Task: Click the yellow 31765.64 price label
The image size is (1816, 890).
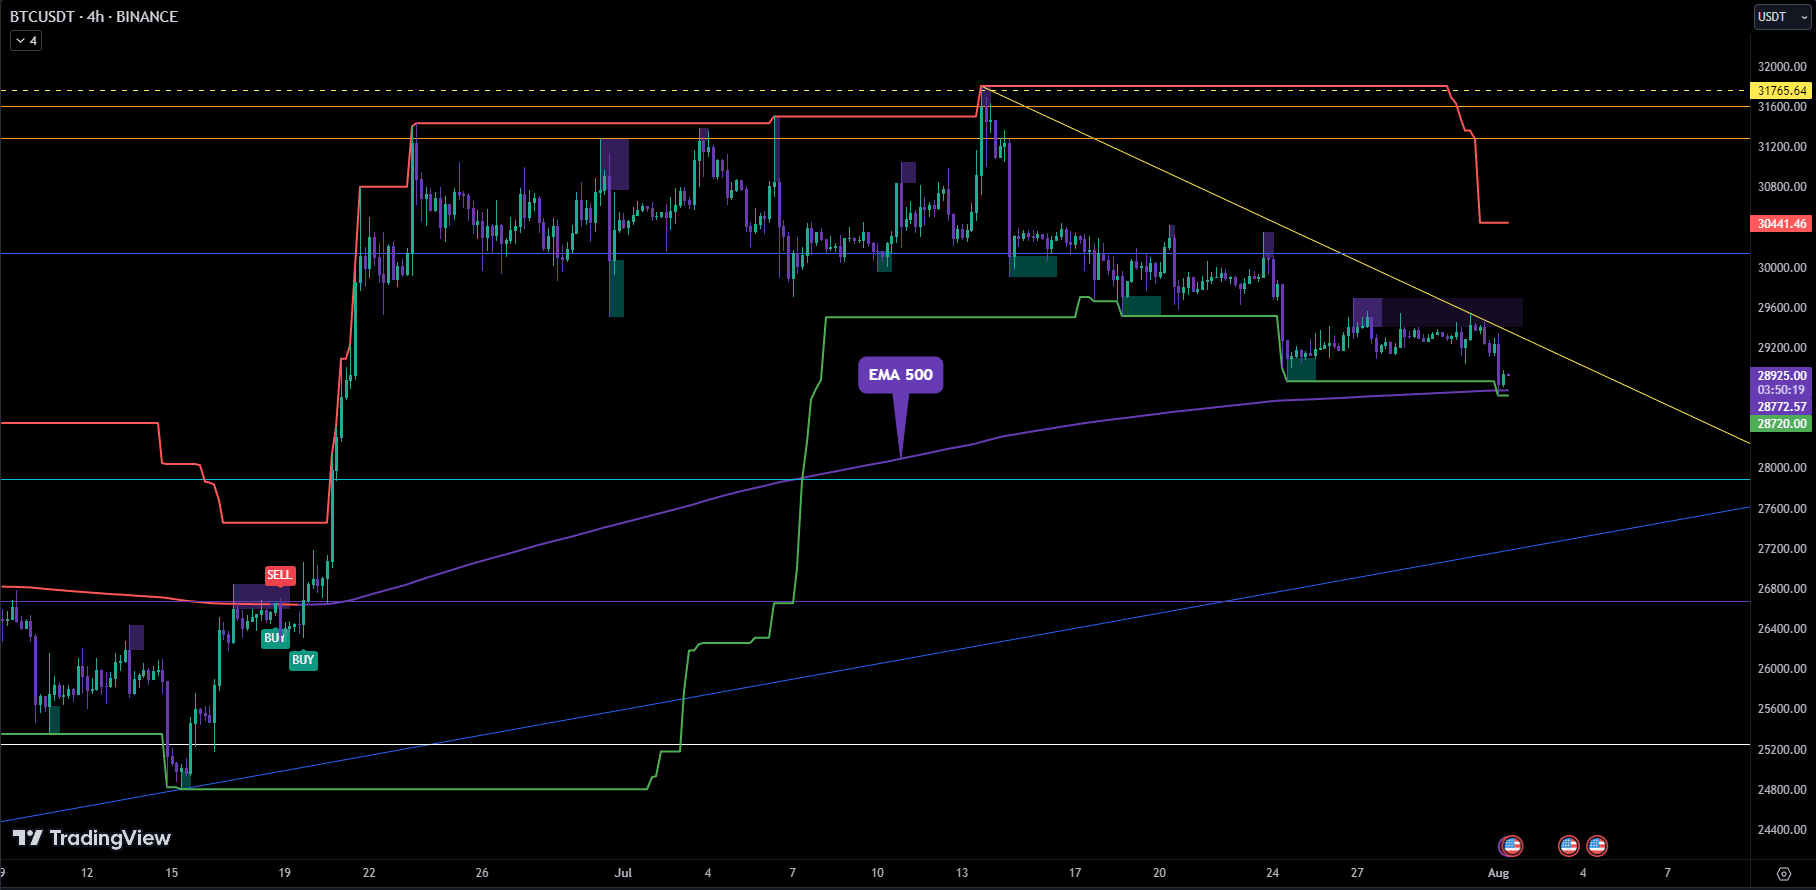Action: [x=1782, y=90]
